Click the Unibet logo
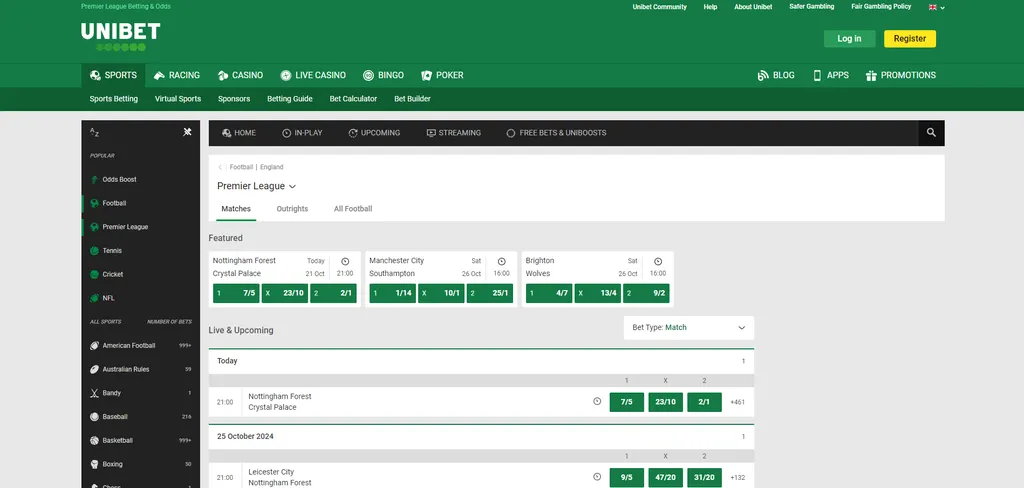 click(x=120, y=37)
